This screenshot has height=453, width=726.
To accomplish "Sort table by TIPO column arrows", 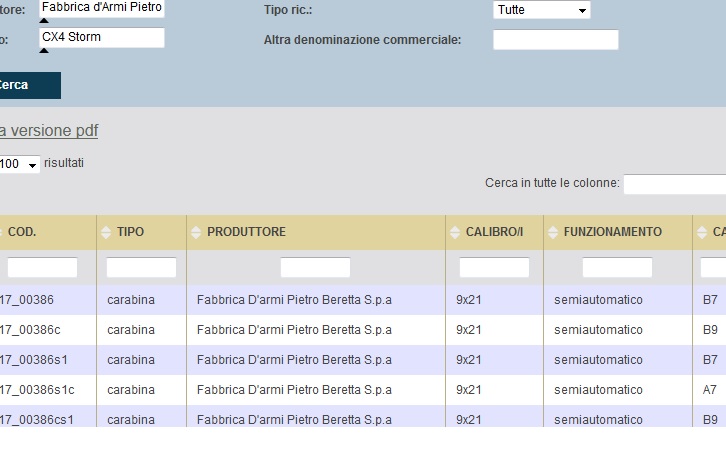I will click(106, 232).
